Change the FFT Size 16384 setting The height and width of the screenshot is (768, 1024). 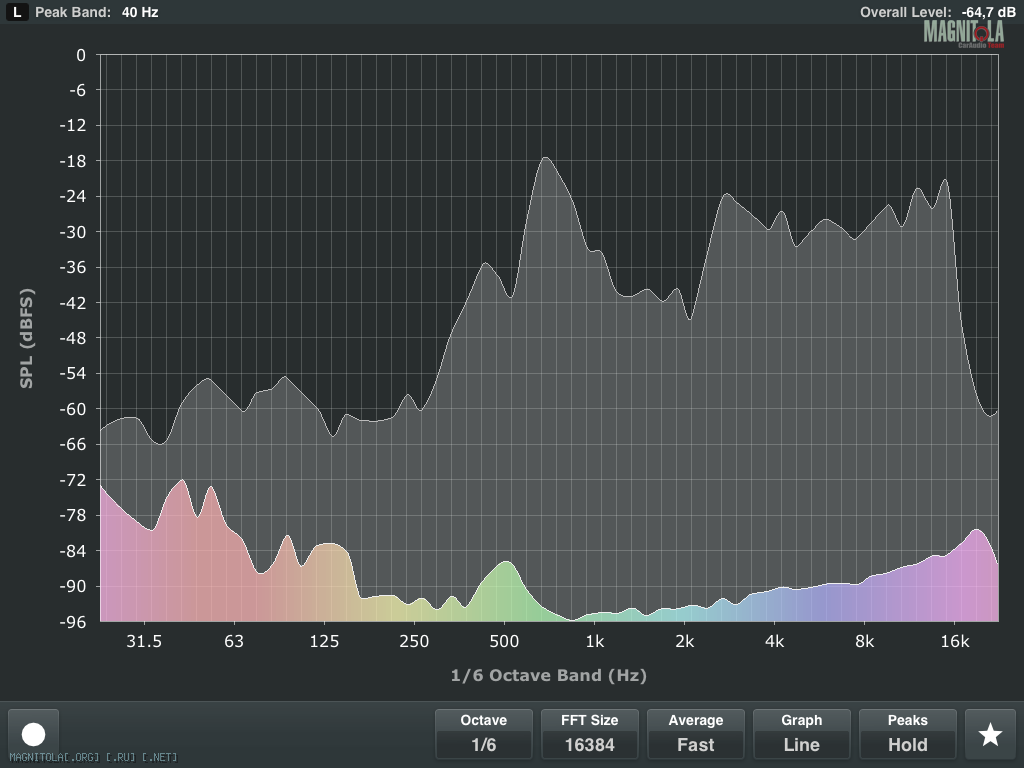590,734
